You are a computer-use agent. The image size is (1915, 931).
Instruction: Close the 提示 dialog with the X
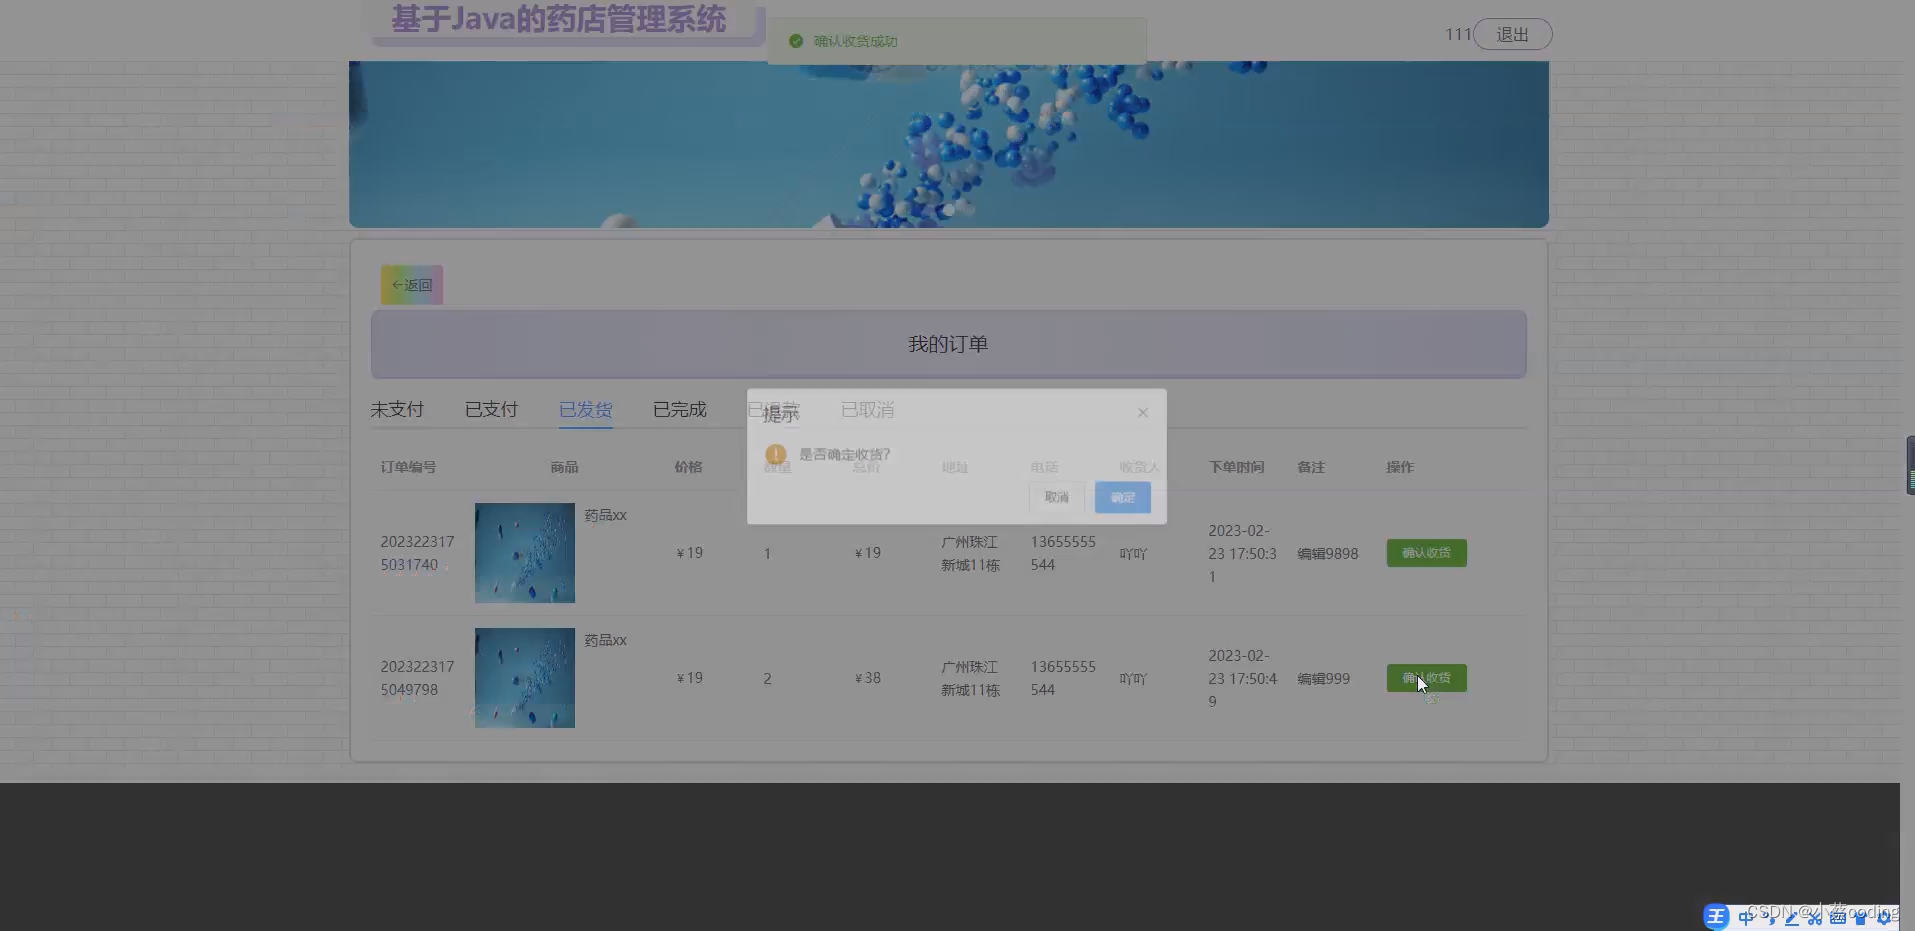coord(1142,412)
